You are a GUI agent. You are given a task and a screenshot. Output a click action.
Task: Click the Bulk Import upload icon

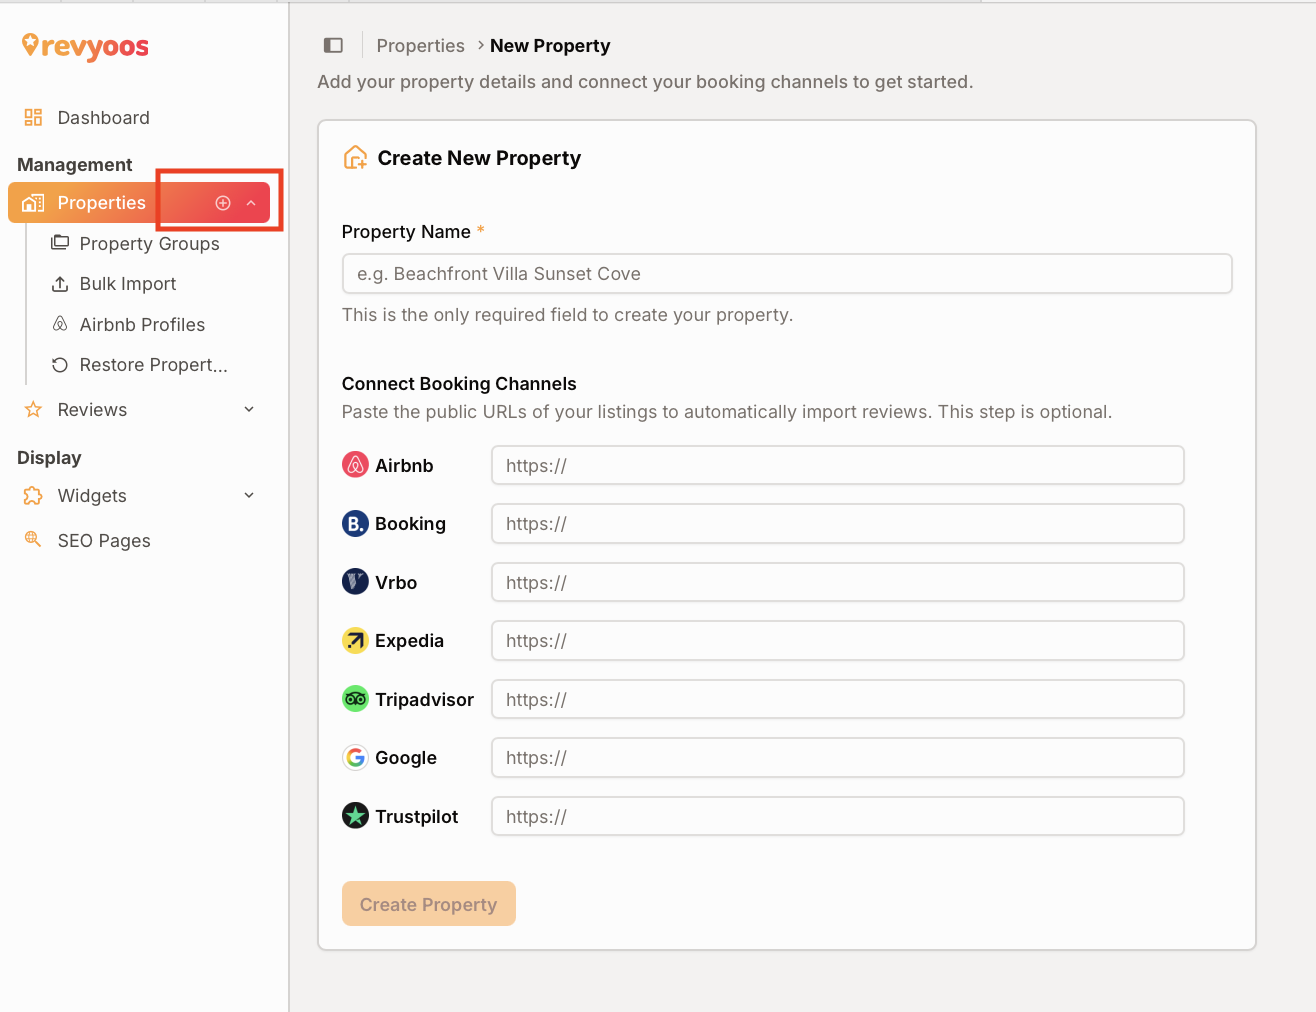[x=60, y=284]
